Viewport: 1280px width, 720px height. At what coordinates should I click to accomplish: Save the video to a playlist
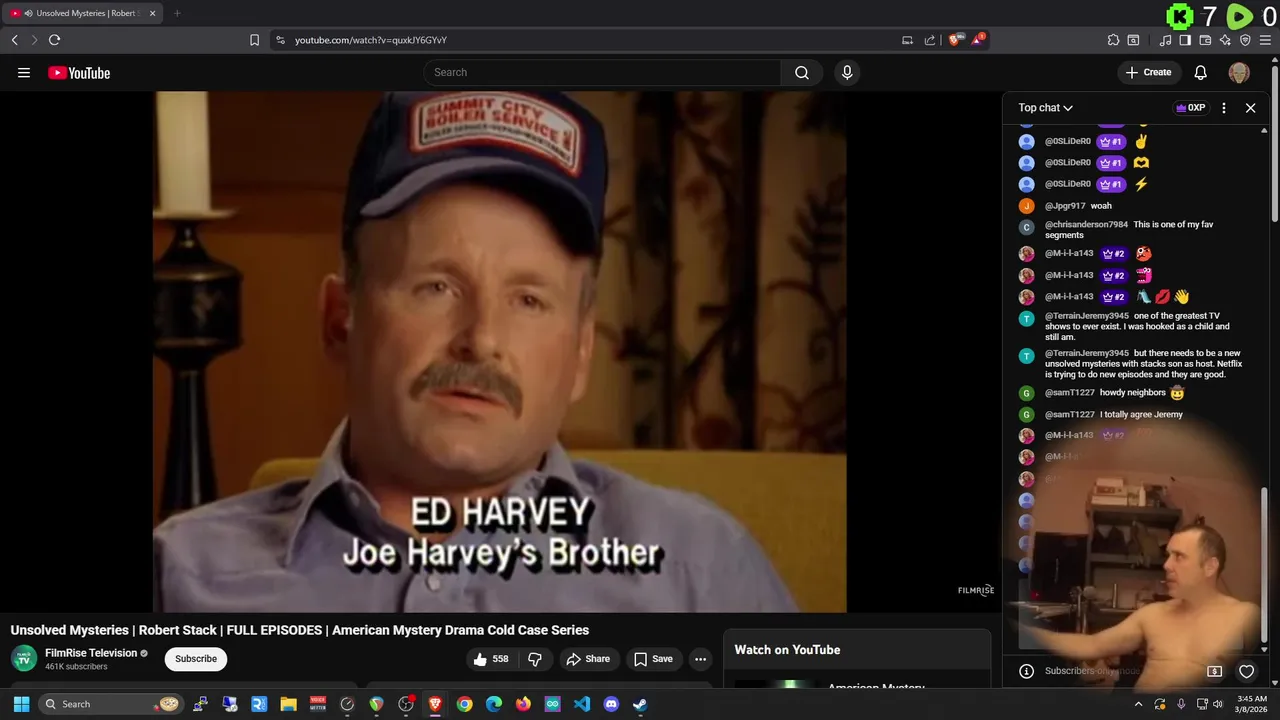[x=652, y=659]
